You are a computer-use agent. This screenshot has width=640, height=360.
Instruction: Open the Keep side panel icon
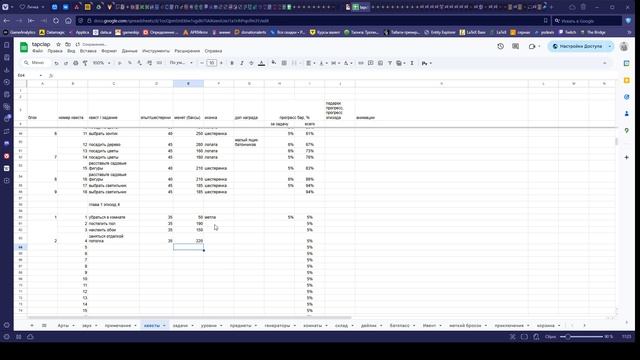[x=627, y=80]
